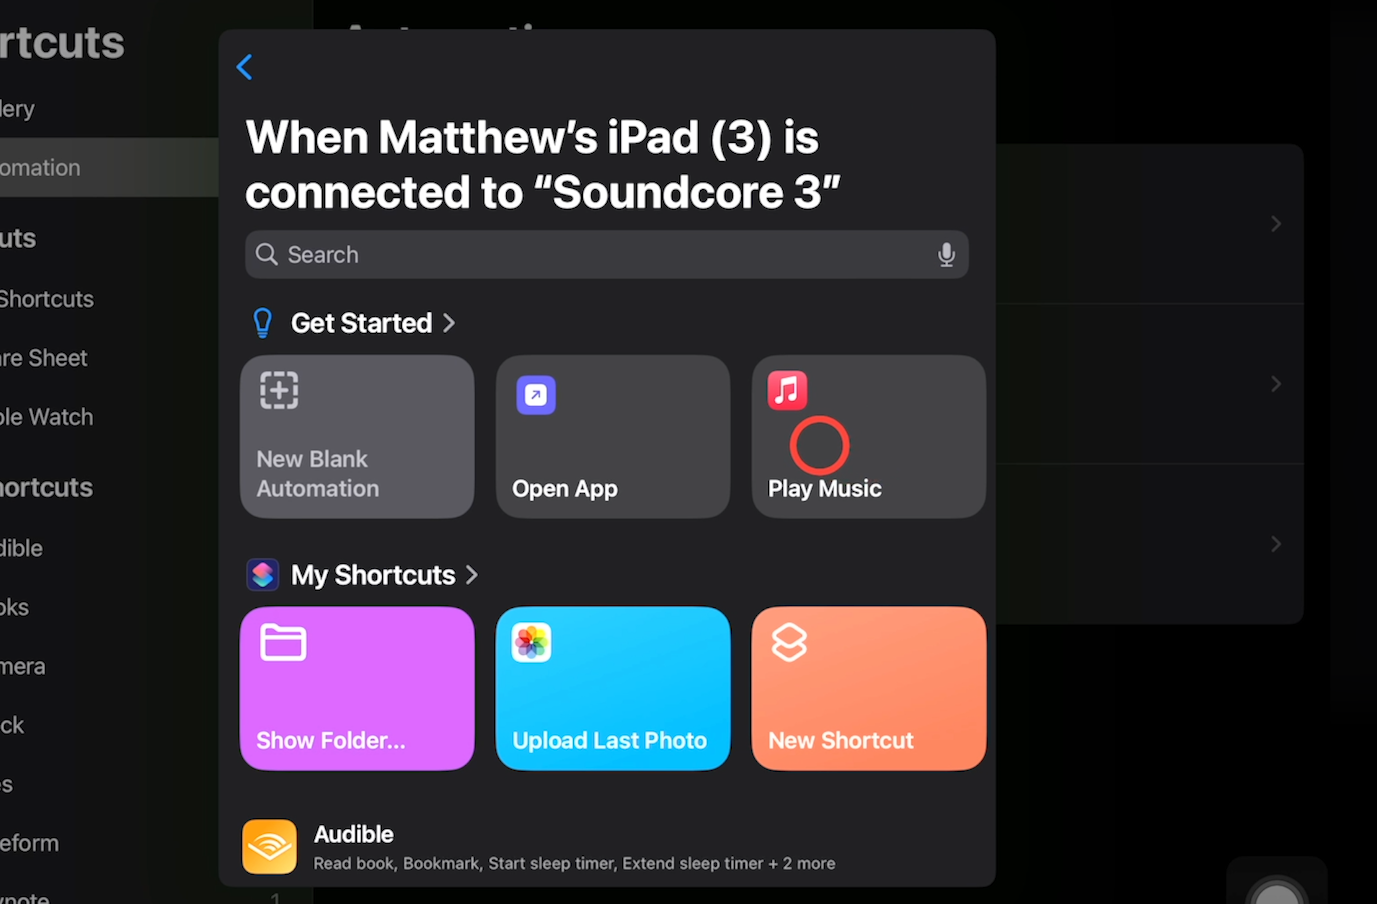Screen dimensions: 1377x904
Task: Open the Get Started section
Action: coord(372,323)
